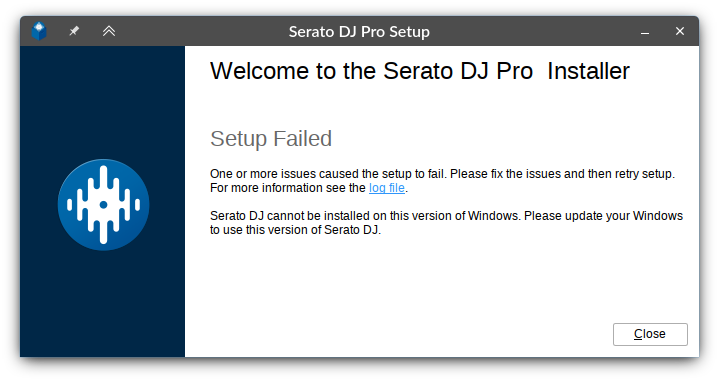
Task: Click the dark navy sidebar area below logo
Action: (x=102, y=304)
